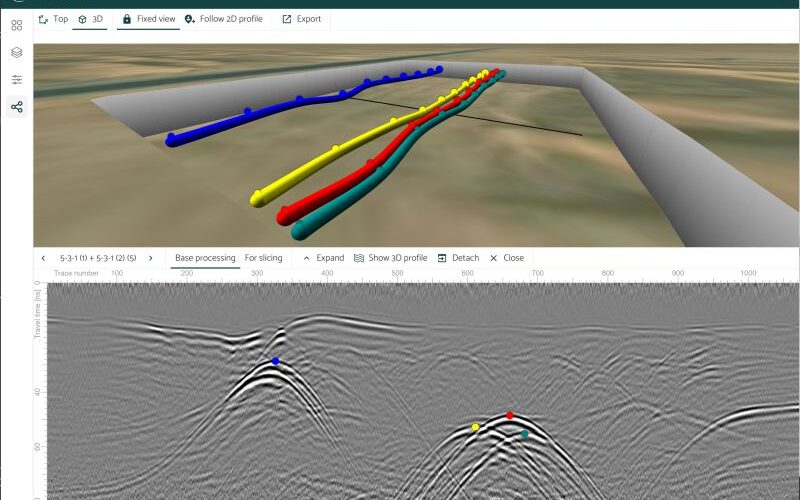The image size is (800, 500).
Task: Select the red marker point on the radargram
Action: [x=510, y=415]
